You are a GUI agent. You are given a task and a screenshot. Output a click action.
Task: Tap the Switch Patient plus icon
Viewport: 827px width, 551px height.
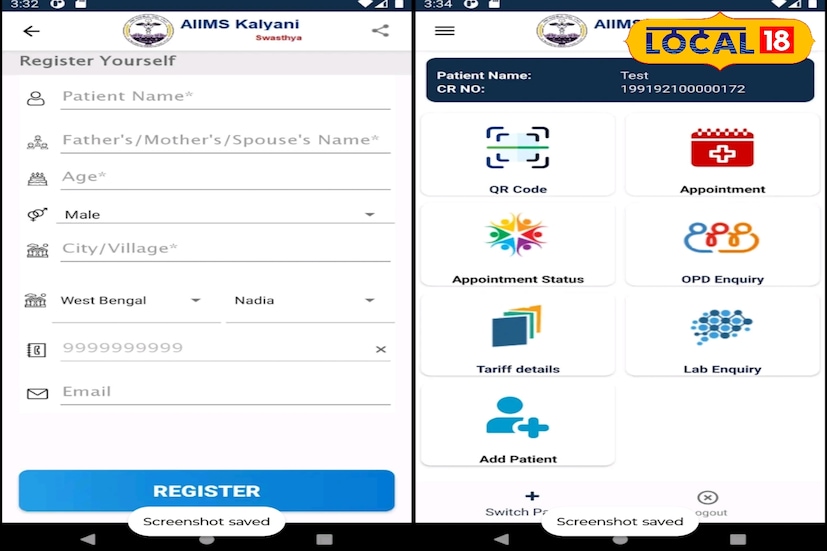(x=532, y=496)
